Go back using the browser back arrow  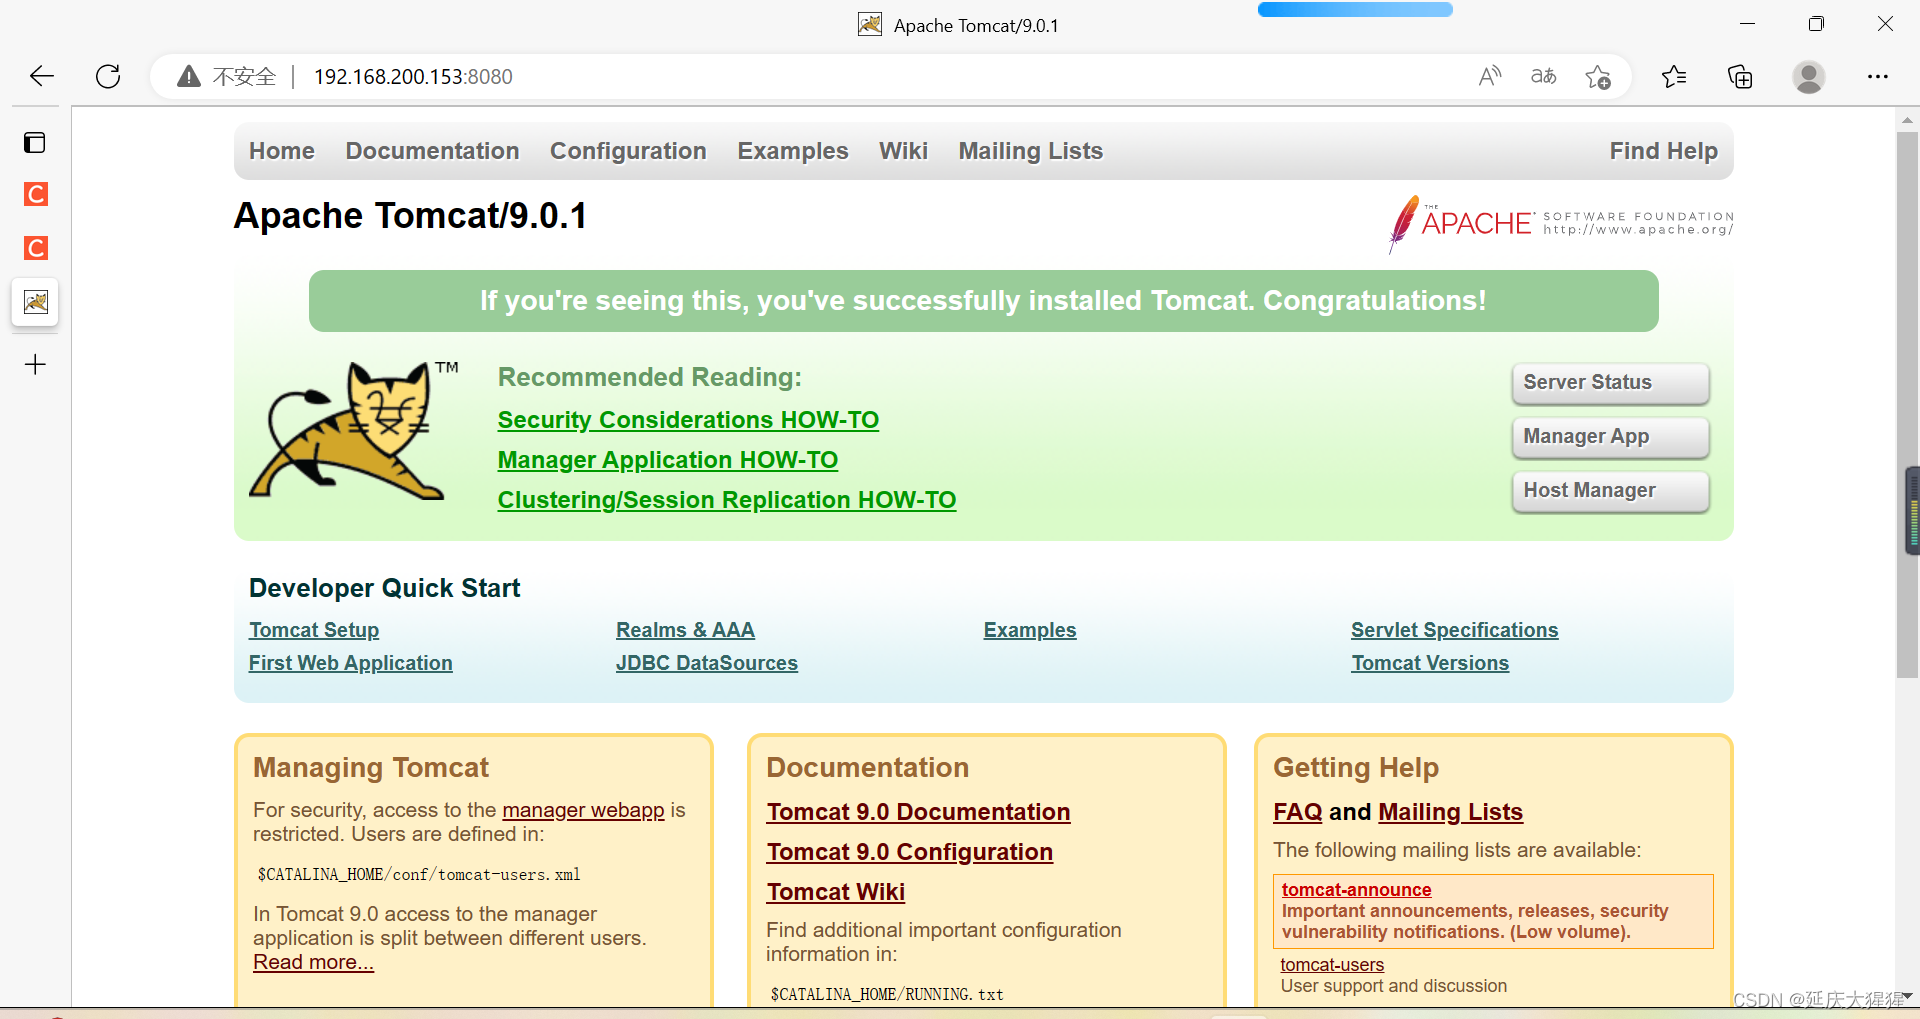pos(42,76)
